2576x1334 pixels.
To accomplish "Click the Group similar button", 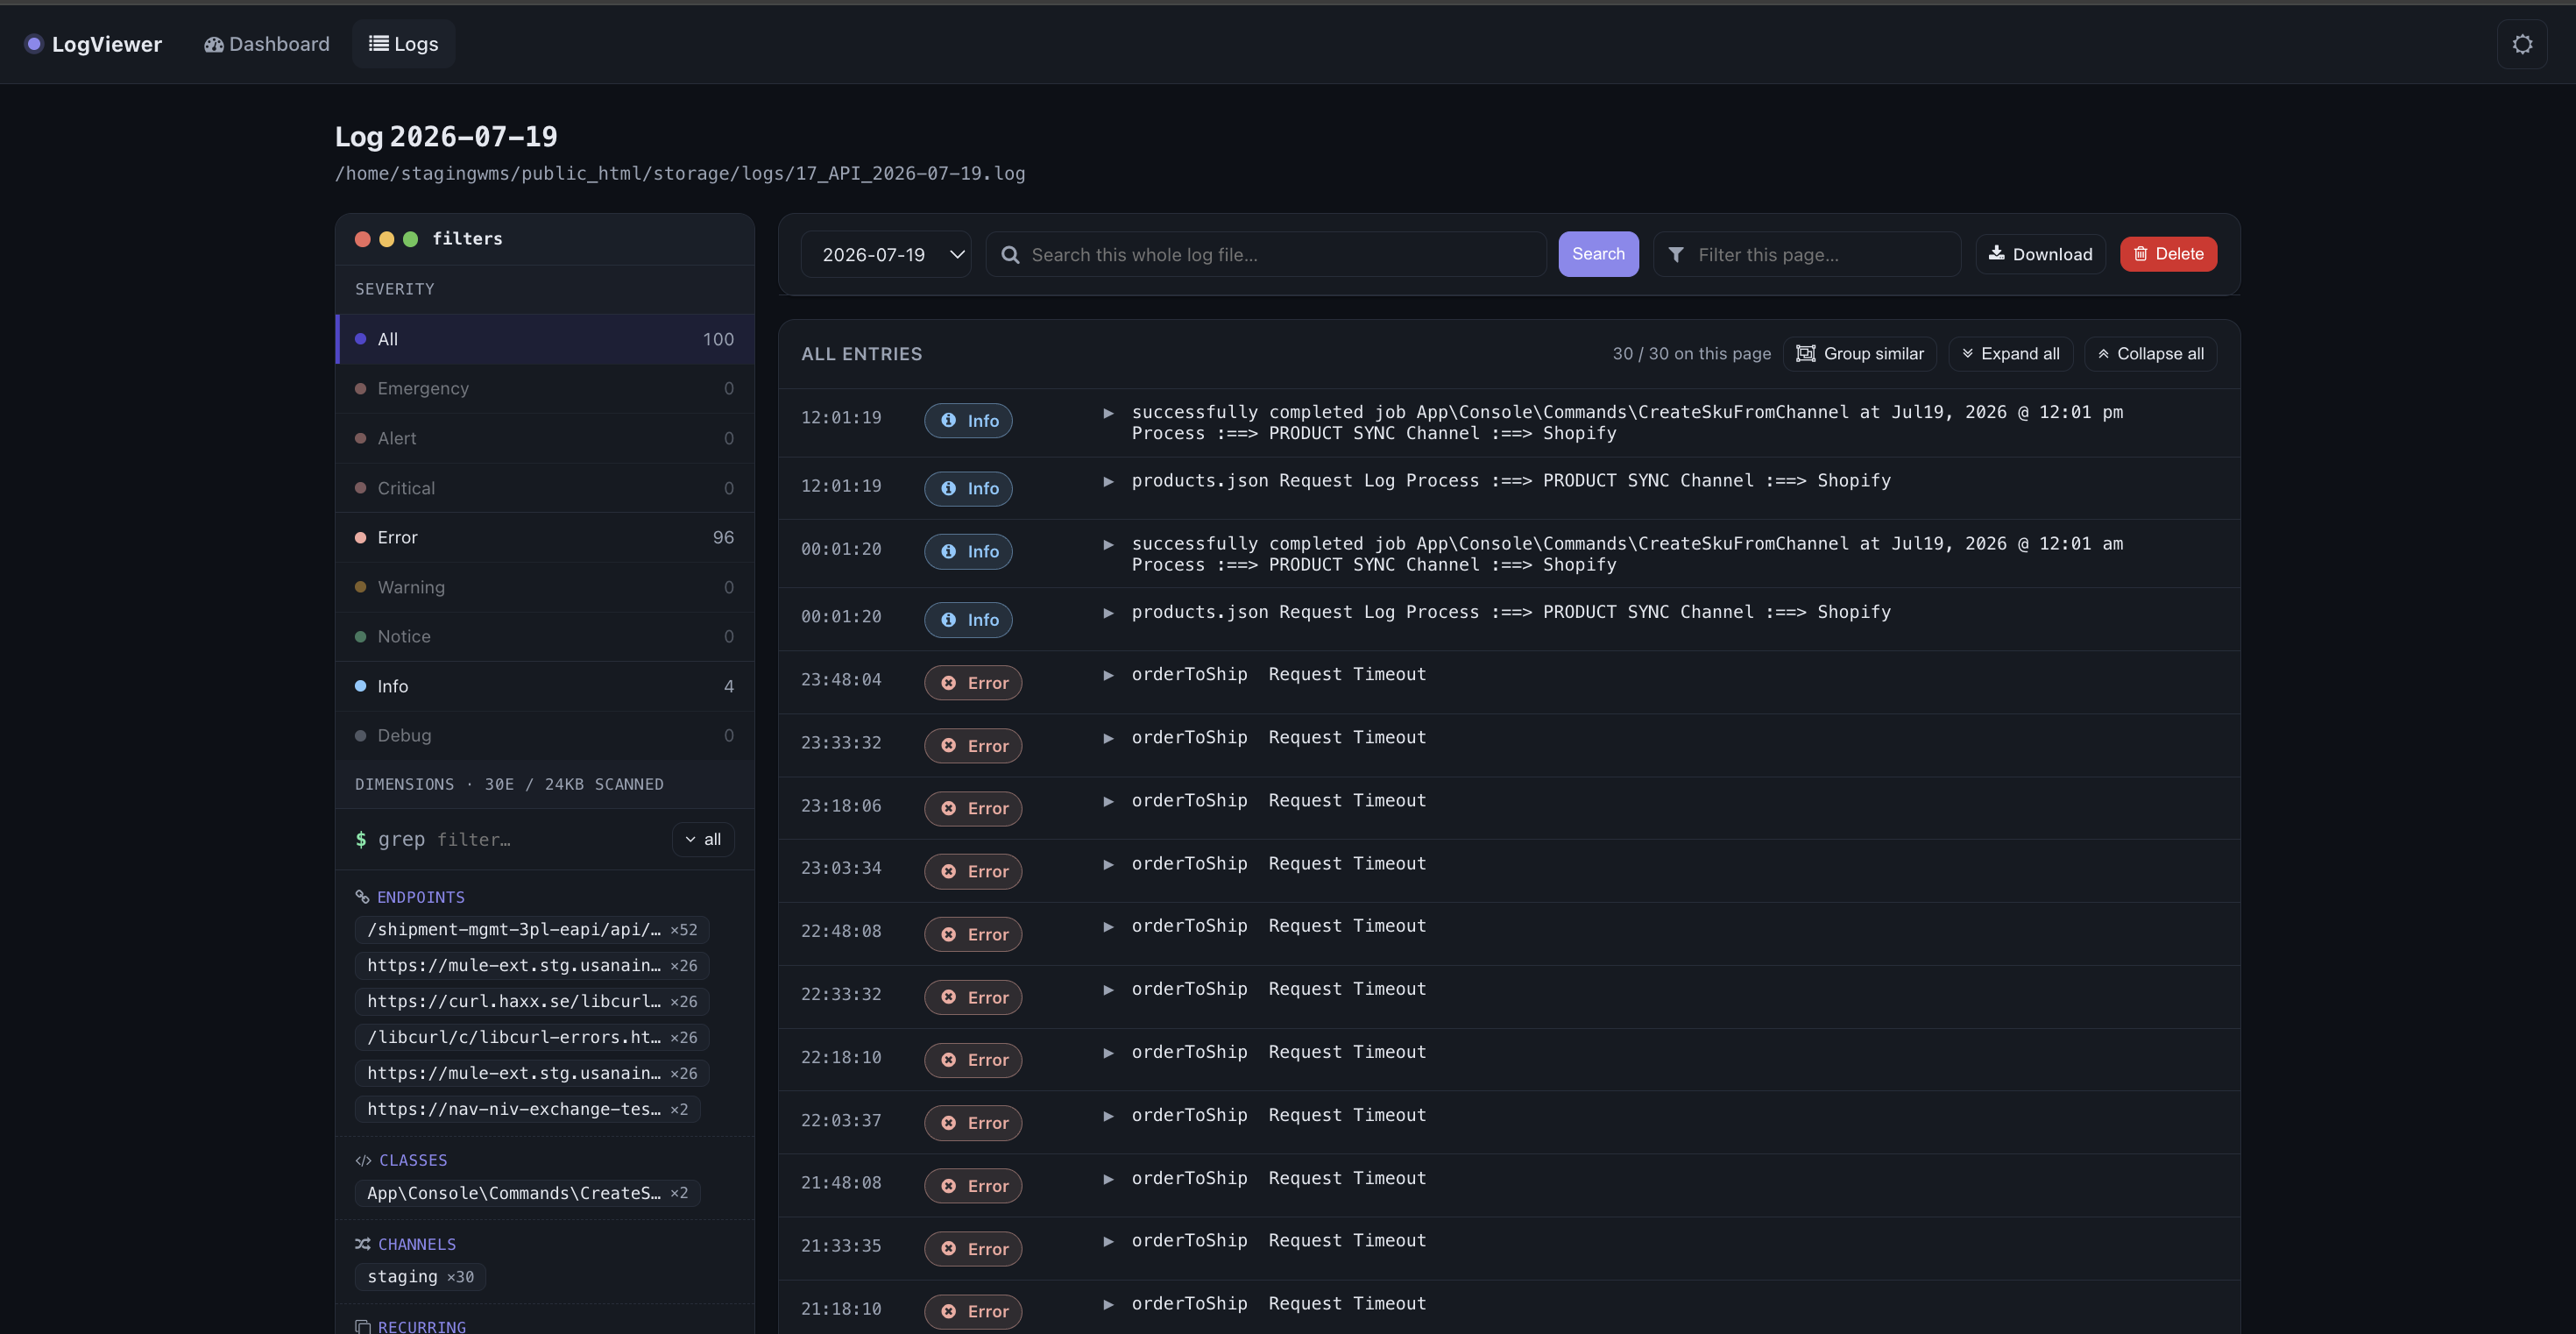I will coord(1860,354).
